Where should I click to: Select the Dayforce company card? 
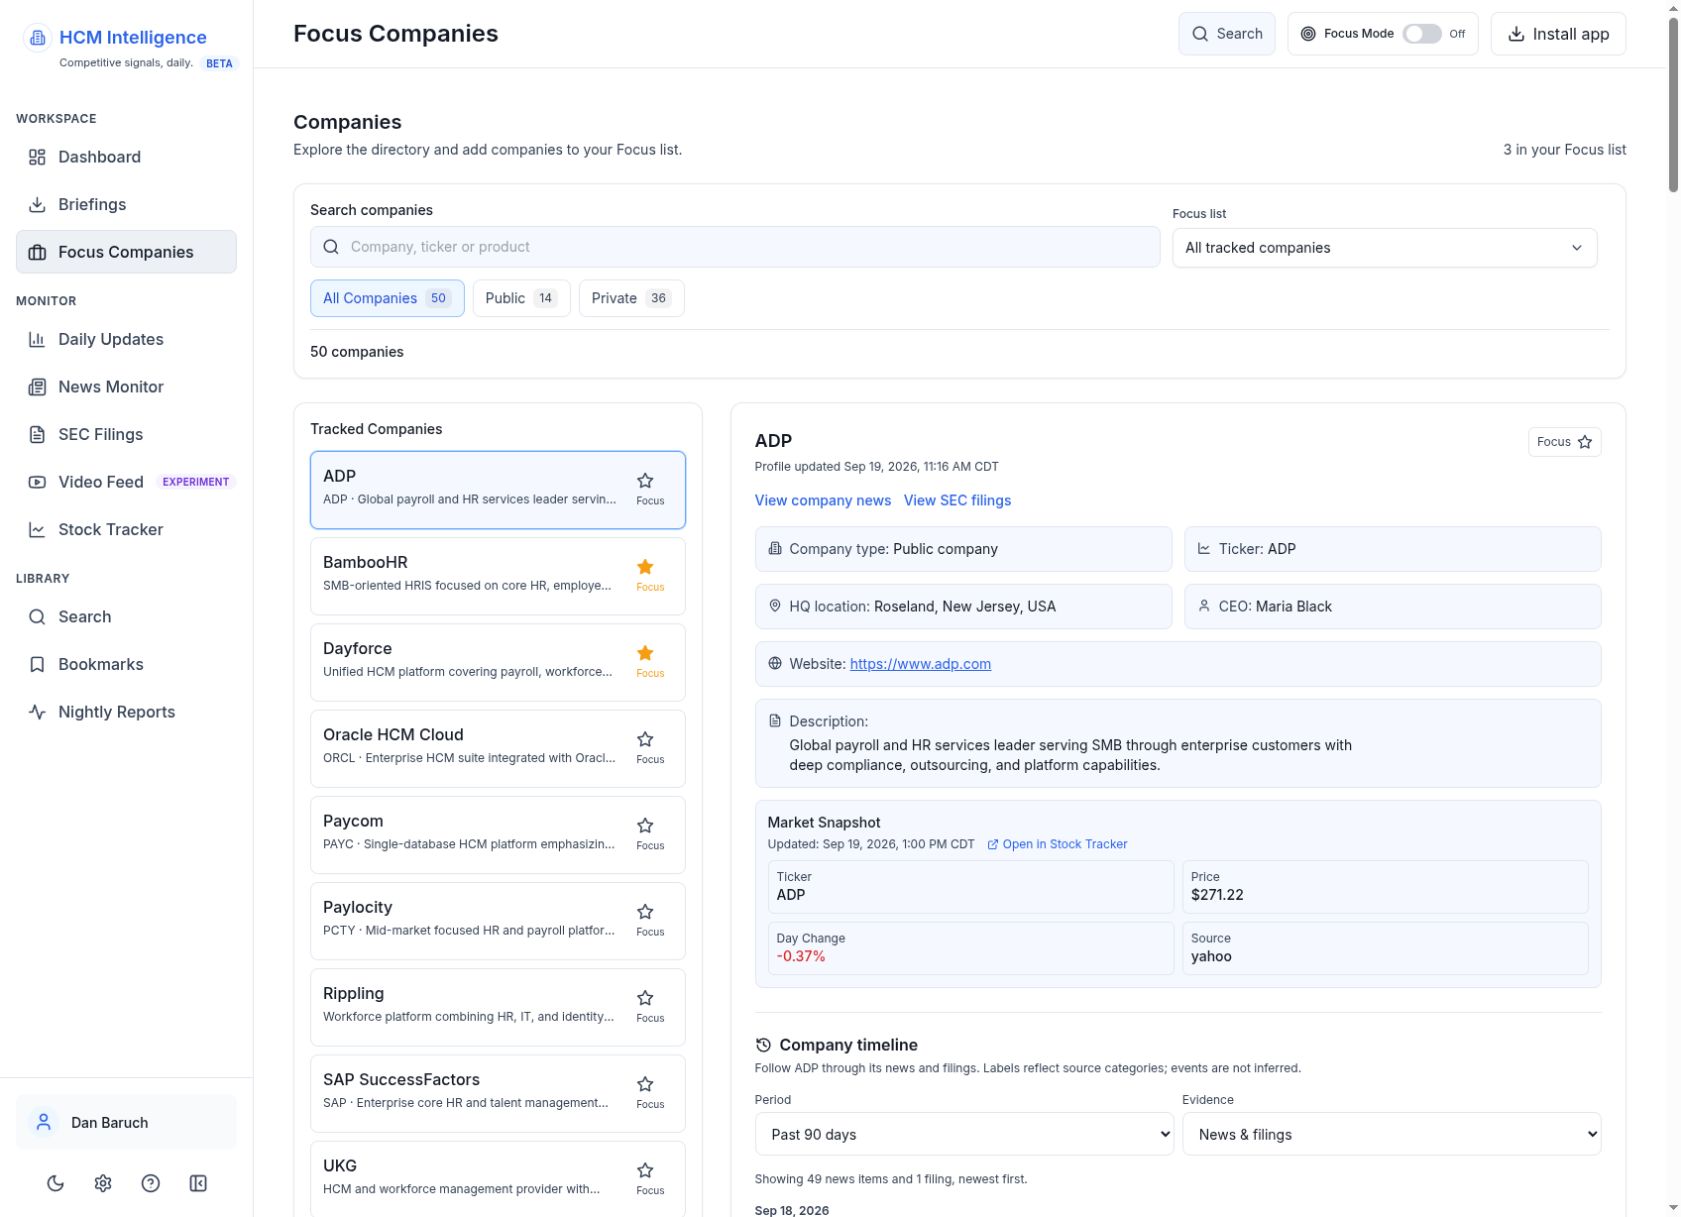[x=497, y=662]
